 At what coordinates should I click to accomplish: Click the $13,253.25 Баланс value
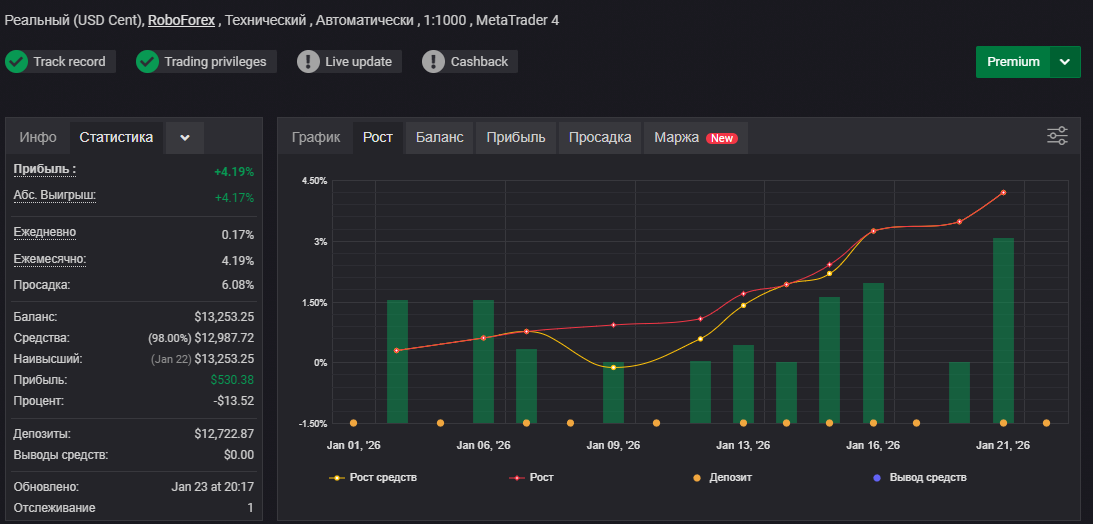pyautogui.click(x=224, y=317)
